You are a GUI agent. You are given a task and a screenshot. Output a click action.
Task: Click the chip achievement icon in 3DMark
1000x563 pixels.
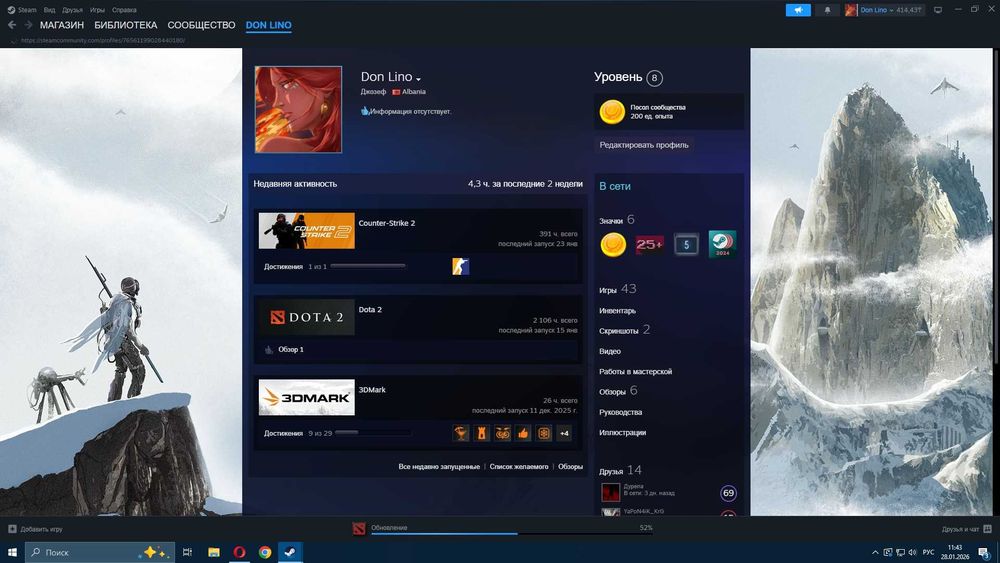[543, 433]
